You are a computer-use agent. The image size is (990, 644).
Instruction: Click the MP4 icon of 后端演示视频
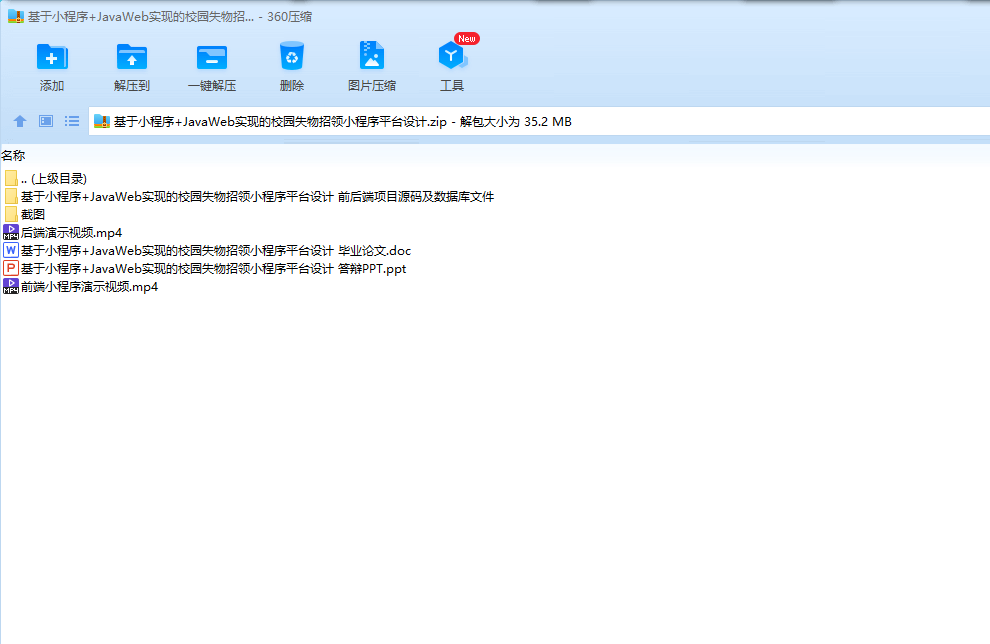coord(11,232)
